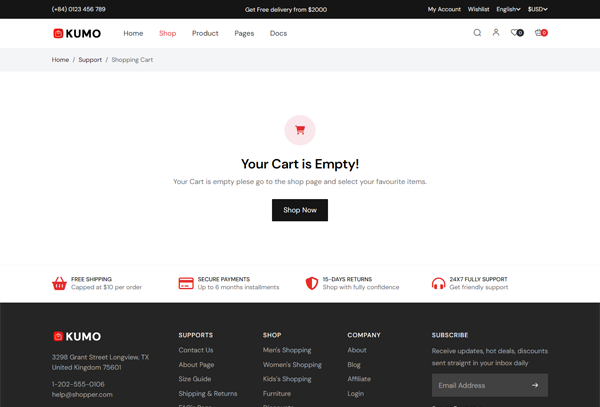The width and height of the screenshot is (600, 407).
Task: Click Home in the breadcrumb
Action: pyautogui.click(x=60, y=60)
